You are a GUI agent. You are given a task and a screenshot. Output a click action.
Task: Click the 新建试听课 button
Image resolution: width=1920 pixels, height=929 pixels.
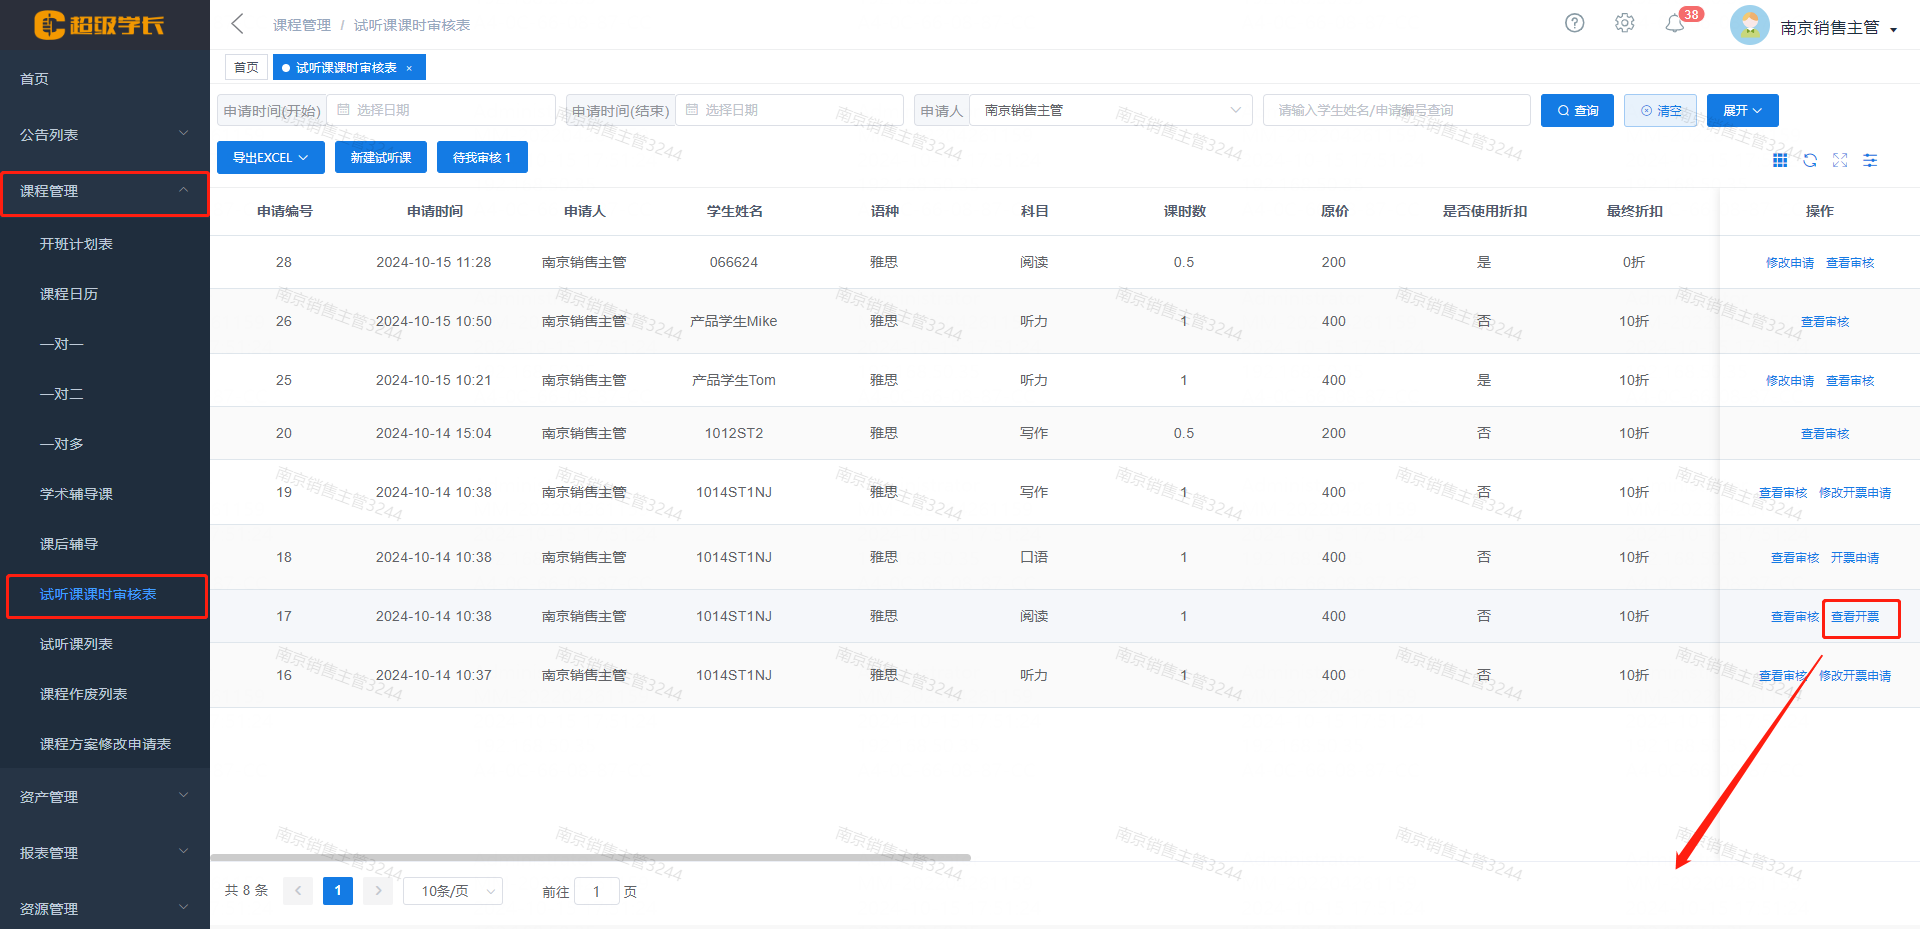pos(381,158)
